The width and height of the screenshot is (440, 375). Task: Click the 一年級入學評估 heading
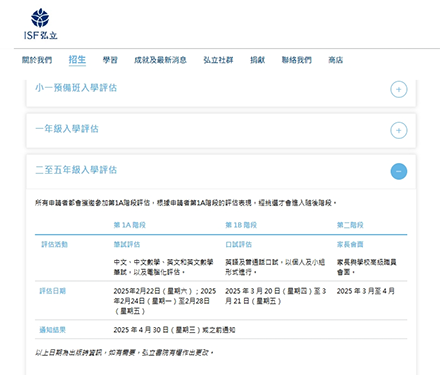(67, 129)
